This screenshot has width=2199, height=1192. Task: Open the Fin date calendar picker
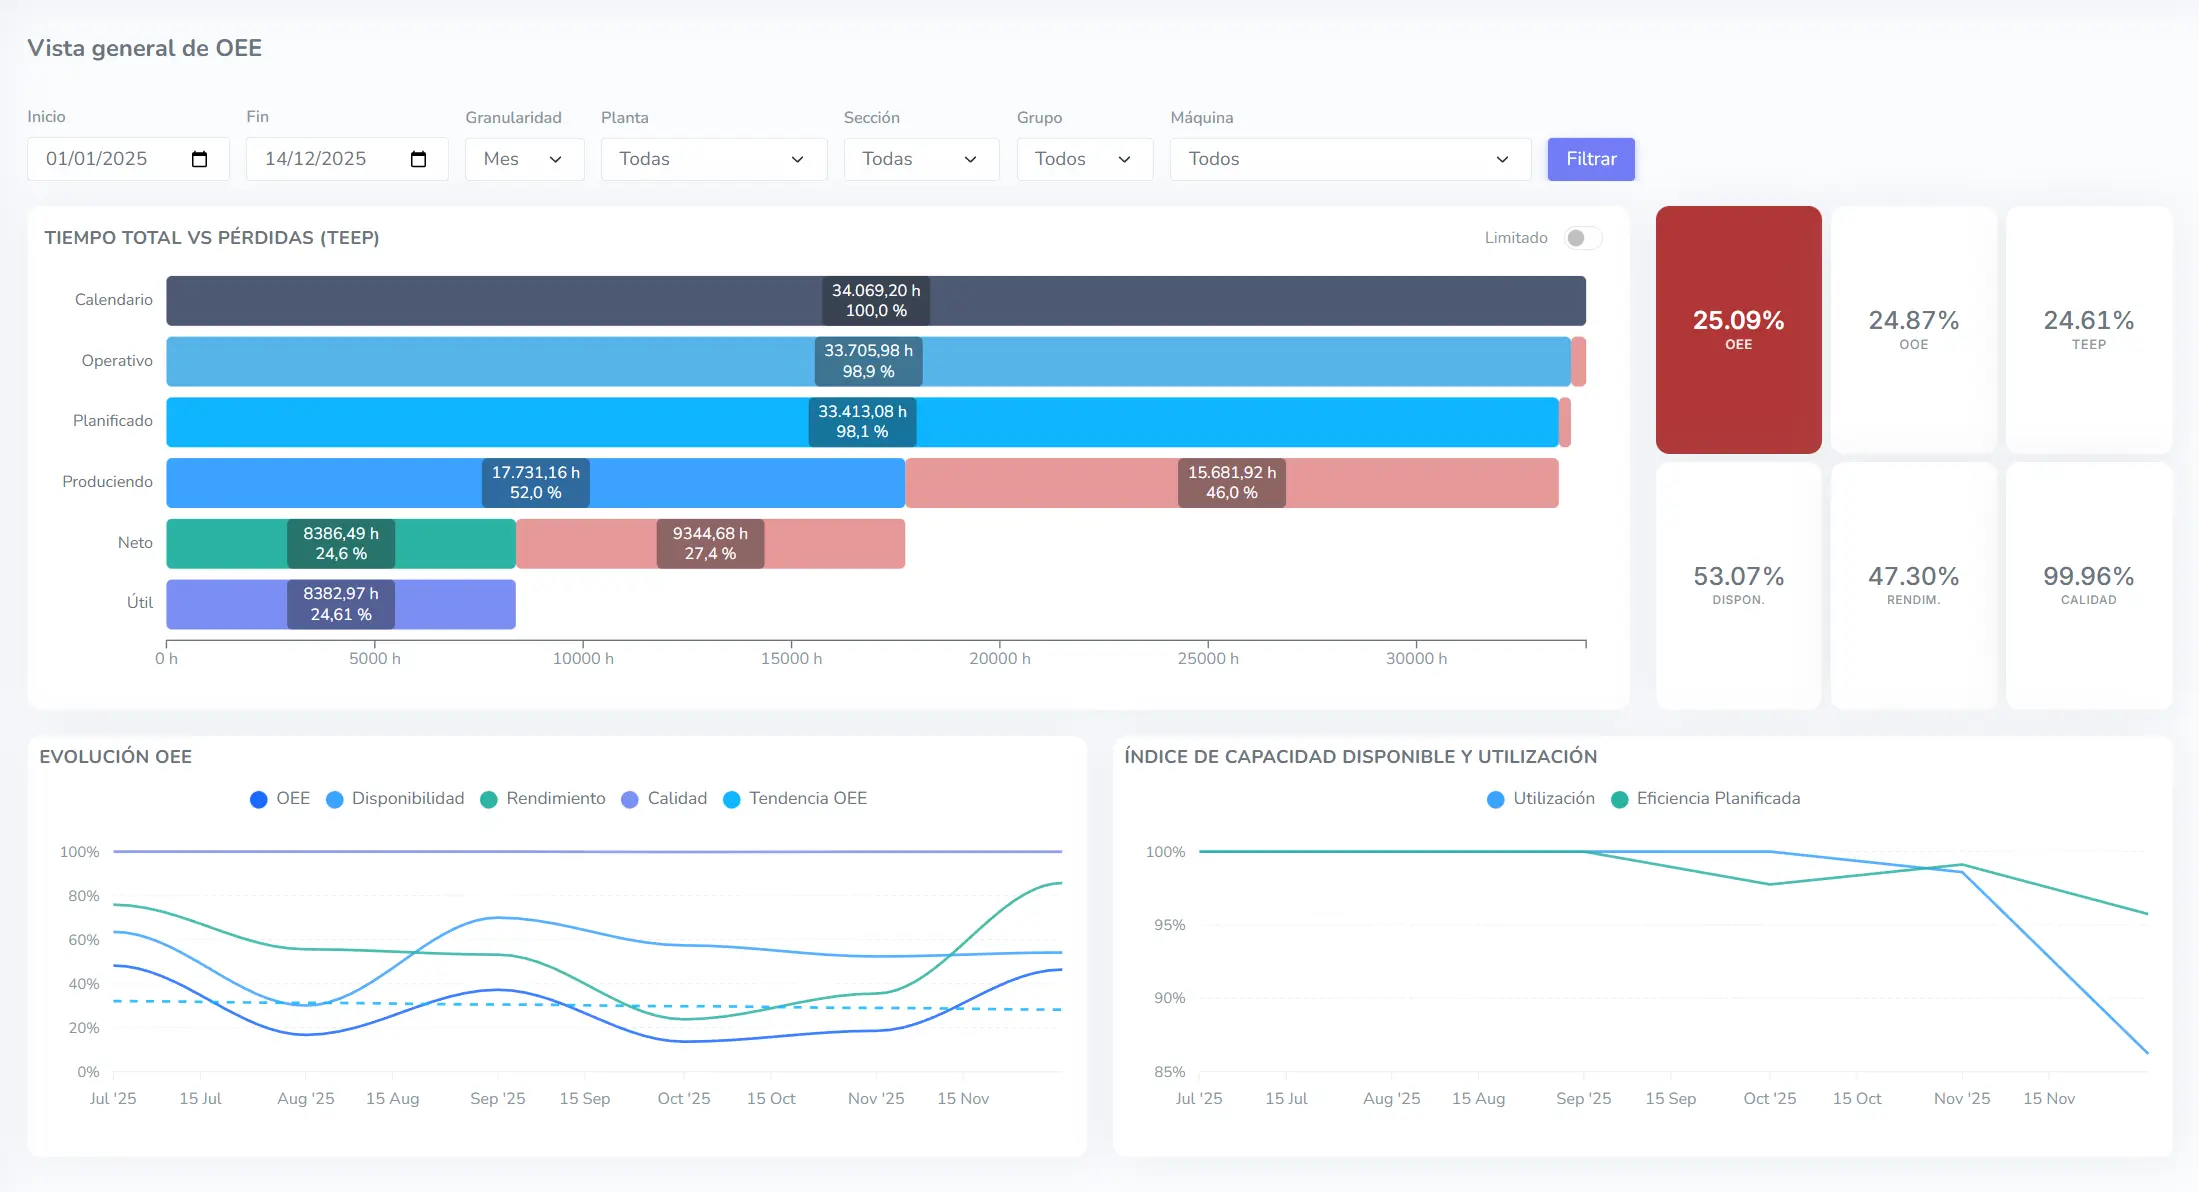tap(419, 158)
